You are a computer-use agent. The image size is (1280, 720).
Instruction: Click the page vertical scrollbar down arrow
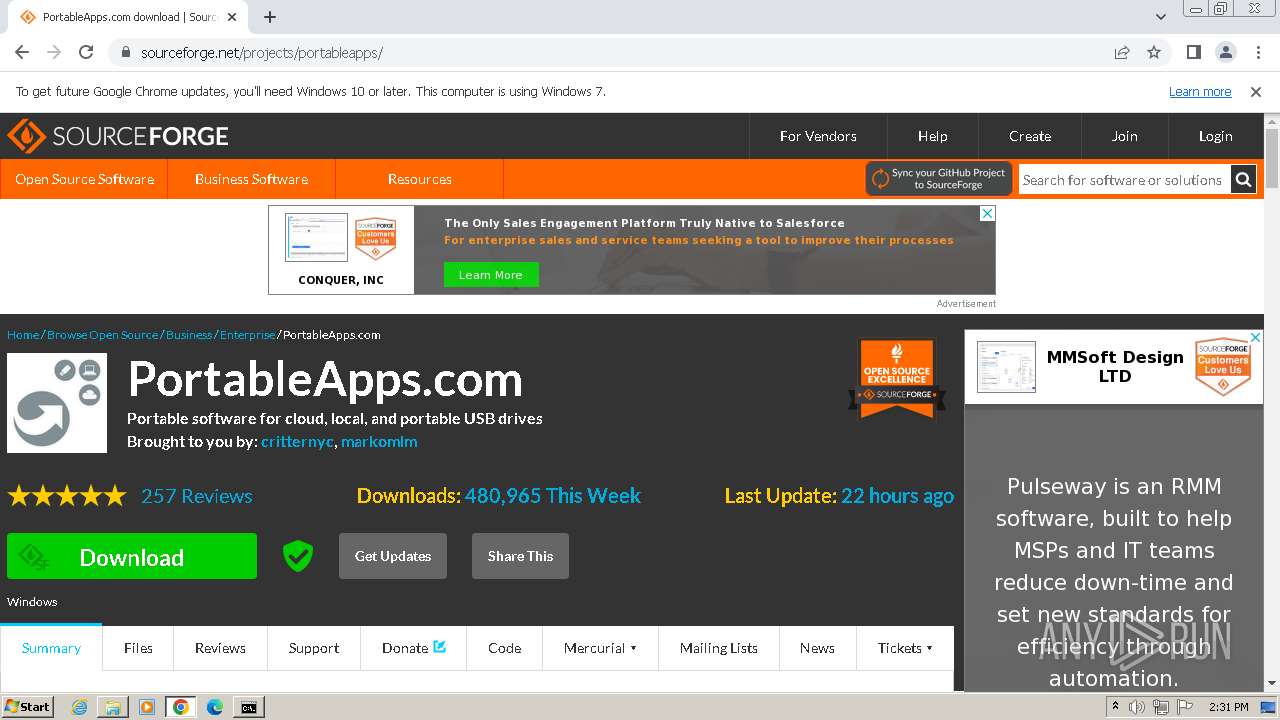pos(1272,682)
